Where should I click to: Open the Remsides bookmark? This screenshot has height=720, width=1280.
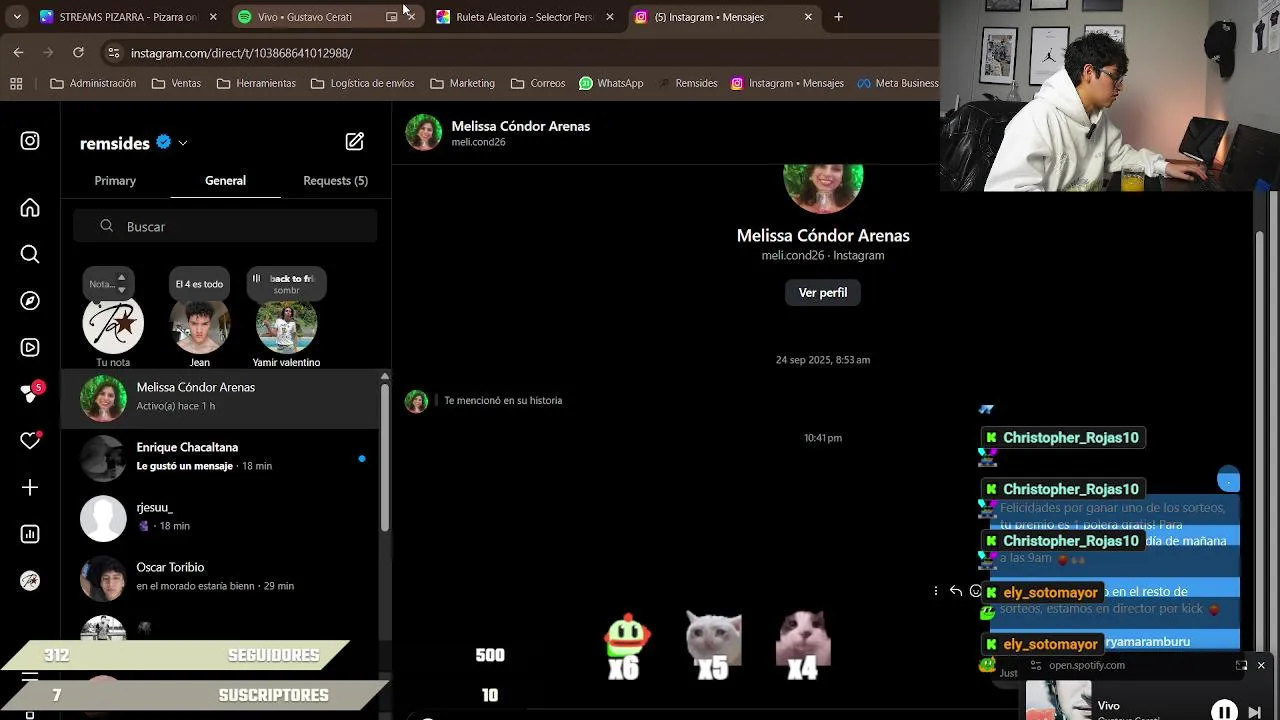[x=687, y=84]
